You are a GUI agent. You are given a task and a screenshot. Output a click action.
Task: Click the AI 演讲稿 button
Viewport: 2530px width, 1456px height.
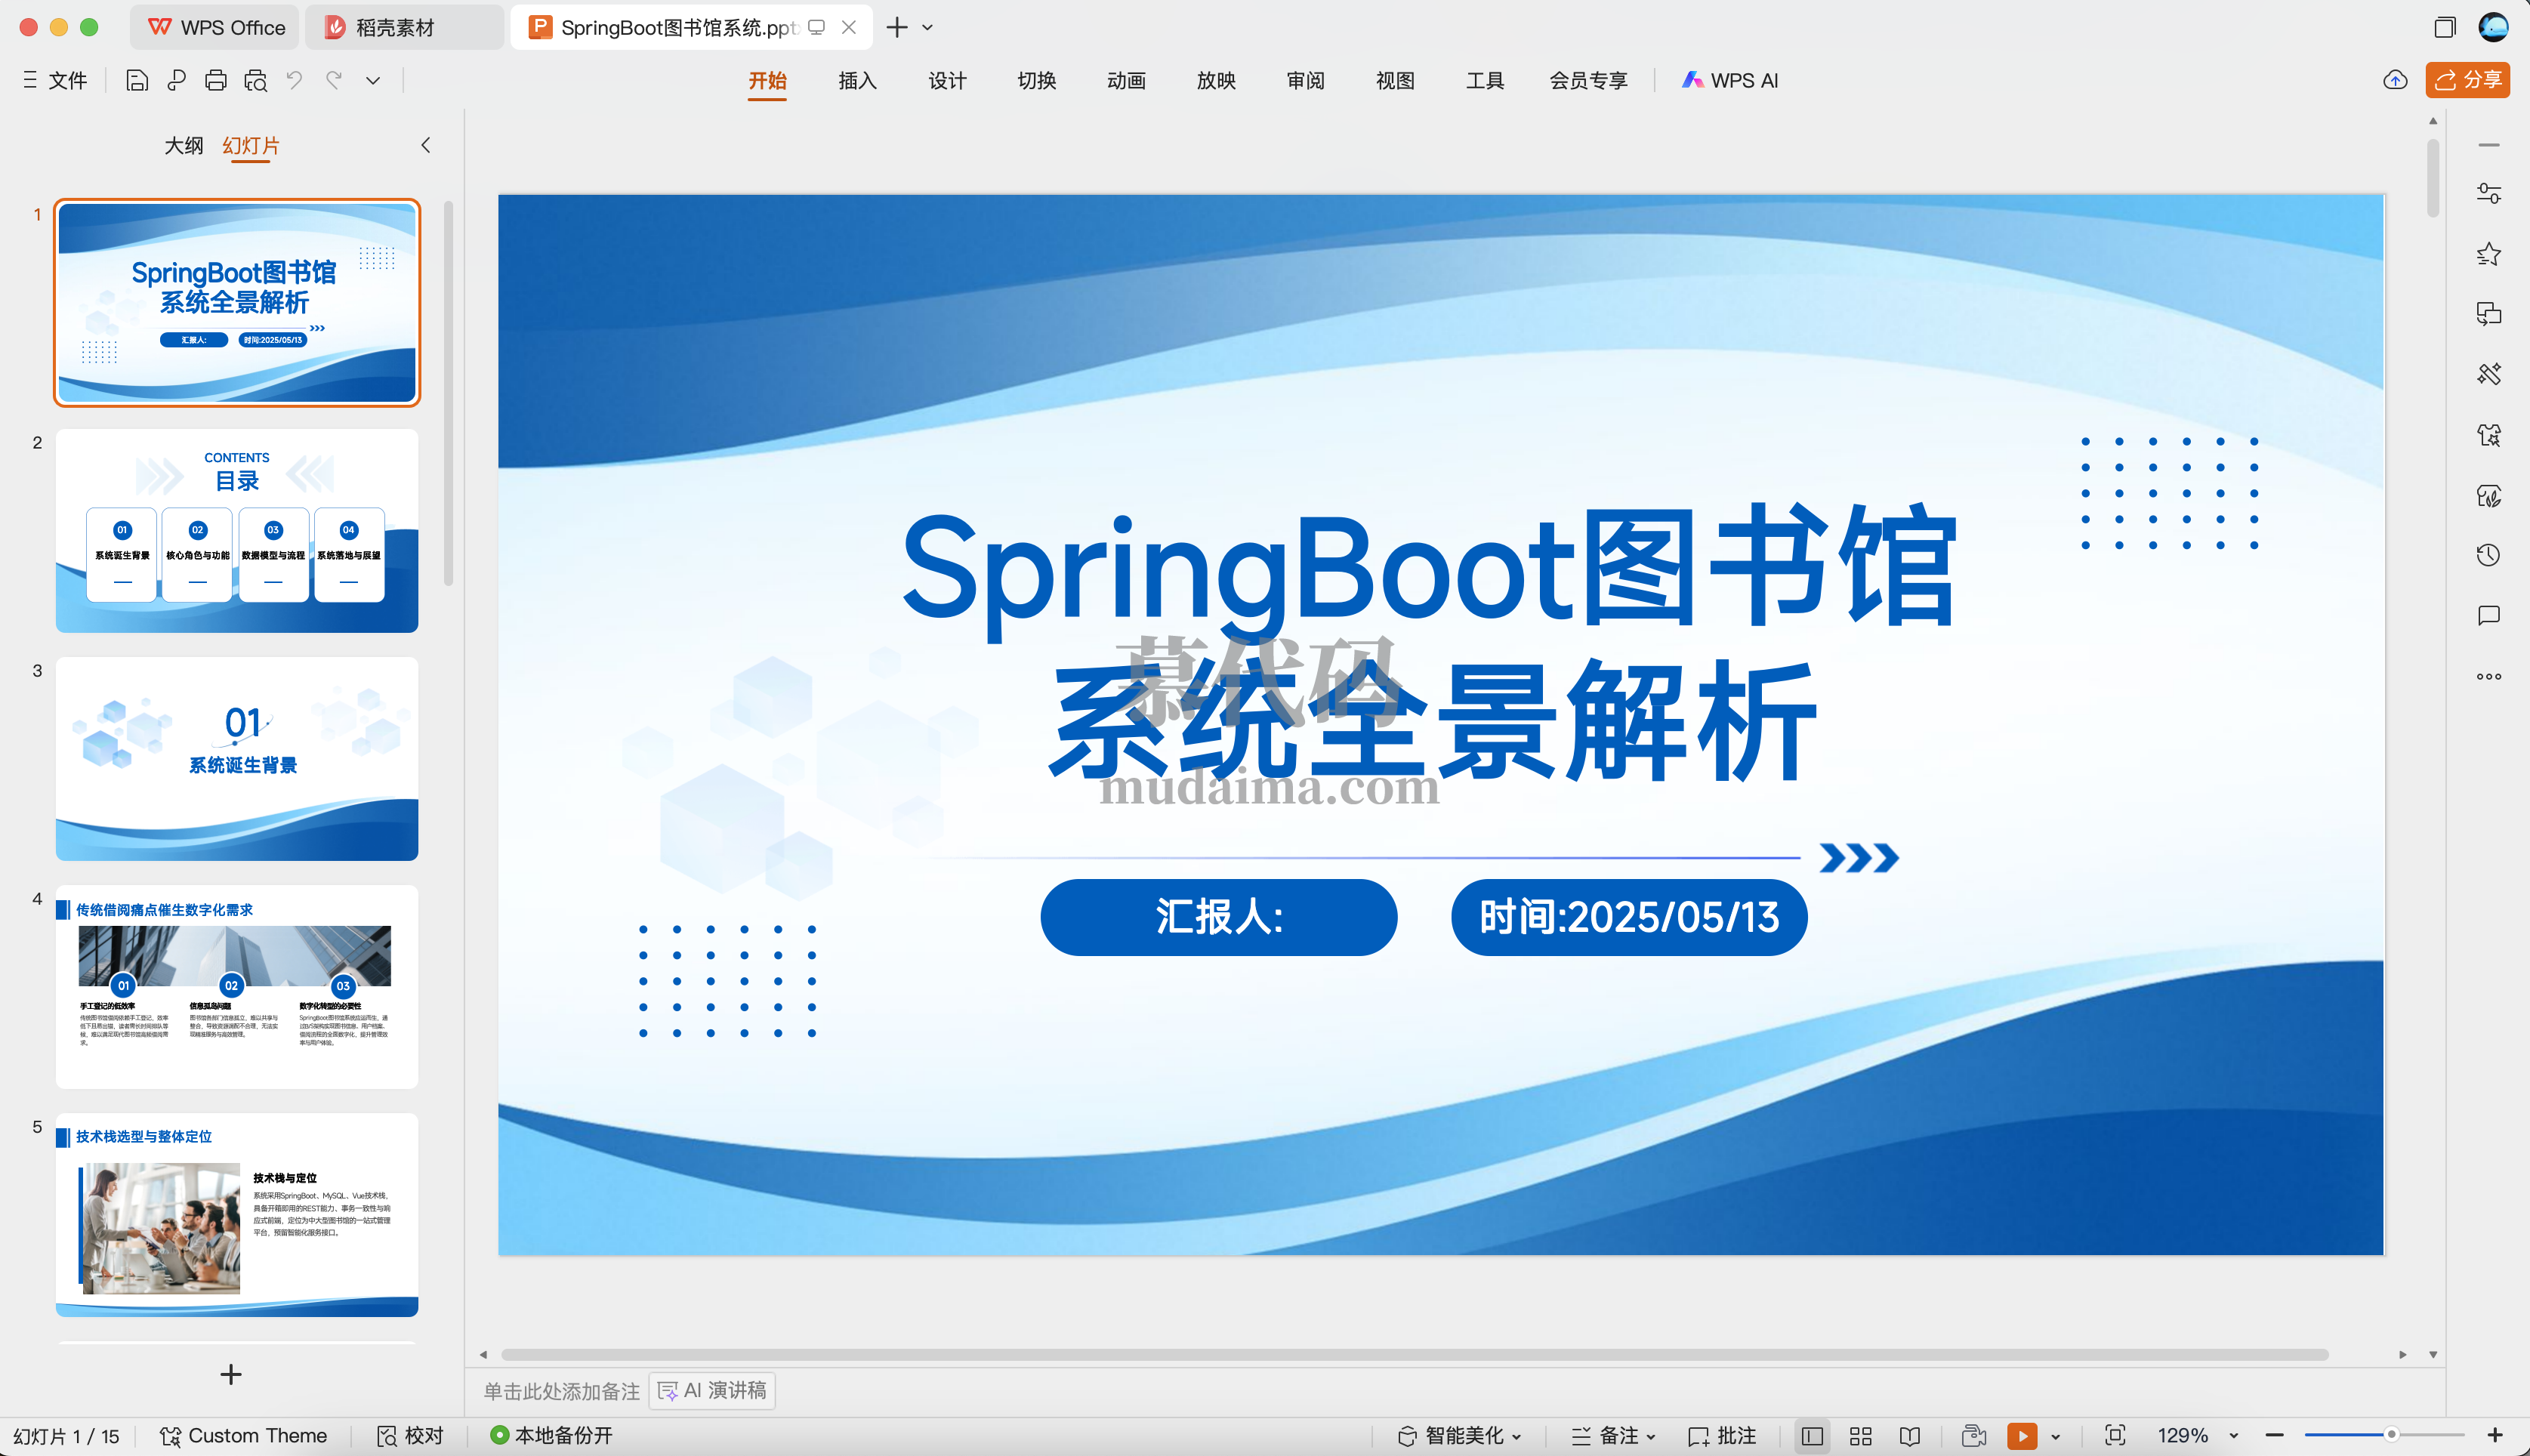(x=712, y=1391)
